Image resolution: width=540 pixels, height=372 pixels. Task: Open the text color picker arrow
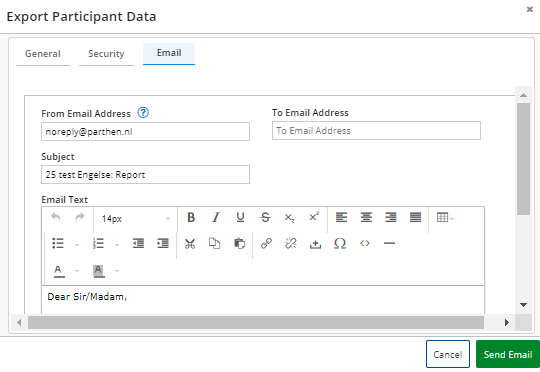click(77, 271)
